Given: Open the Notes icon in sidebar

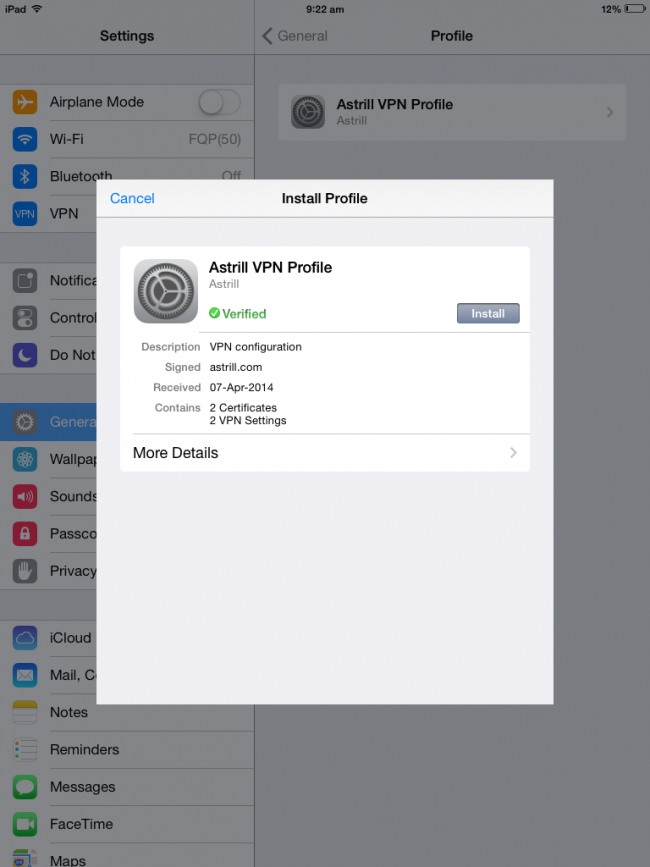Looking at the screenshot, I should point(25,712).
